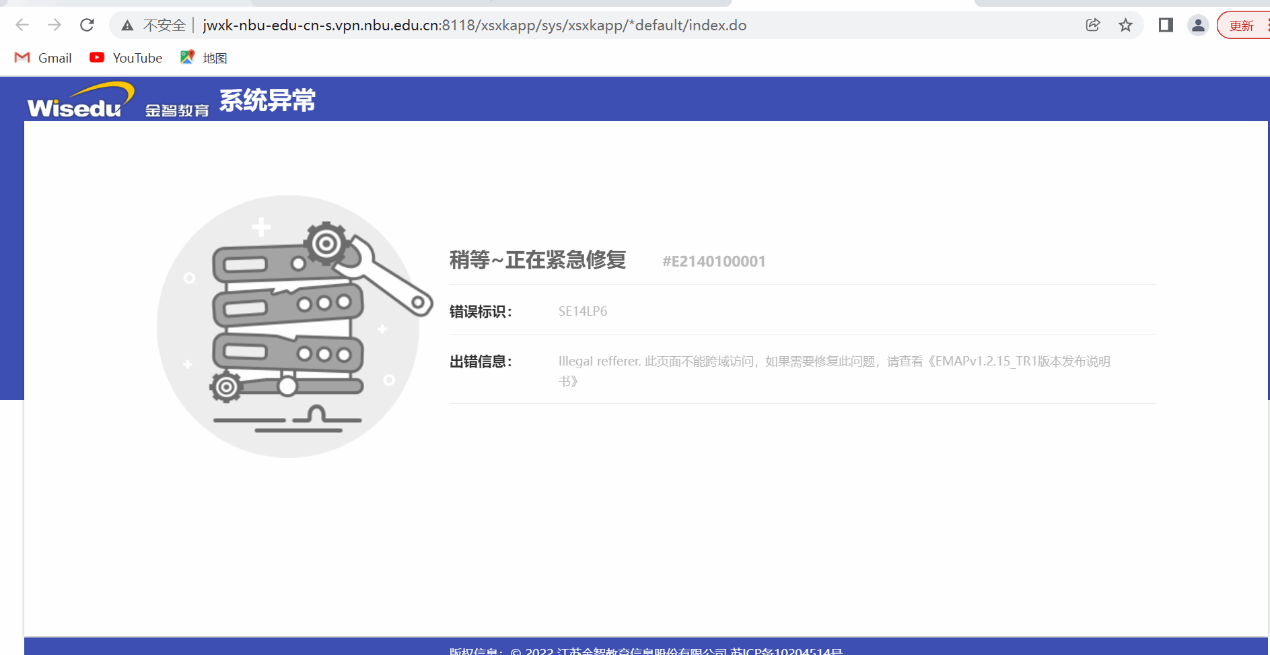Click the address bar URL
1270x655 pixels.
click(x=474, y=25)
